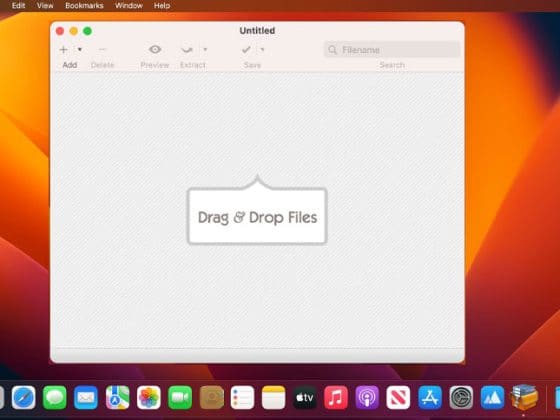Screen dimensions: 560x420
Task: Open the Bookmarks menu
Action: coord(84,6)
